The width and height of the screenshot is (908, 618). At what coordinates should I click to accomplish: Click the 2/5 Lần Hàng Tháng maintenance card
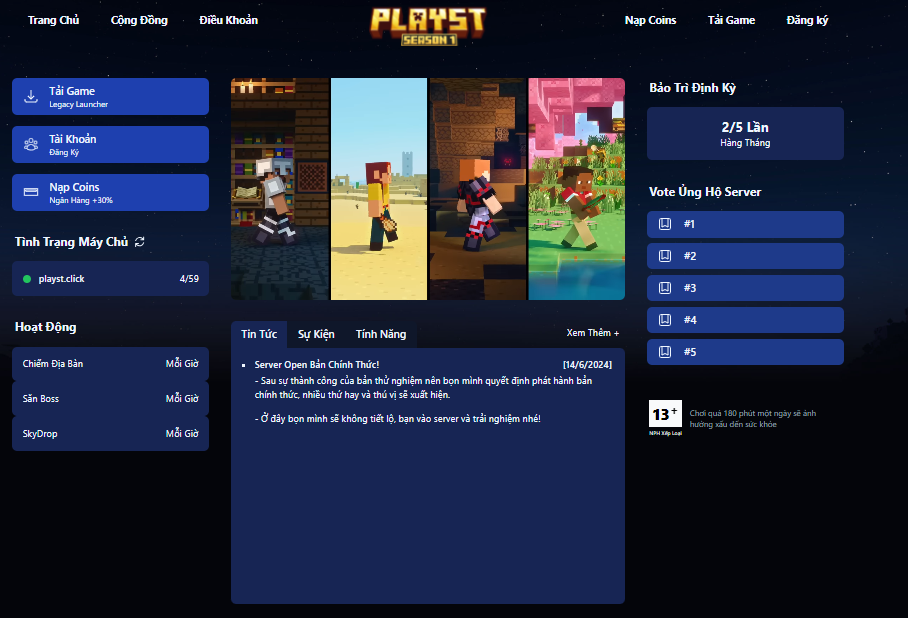click(745, 133)
